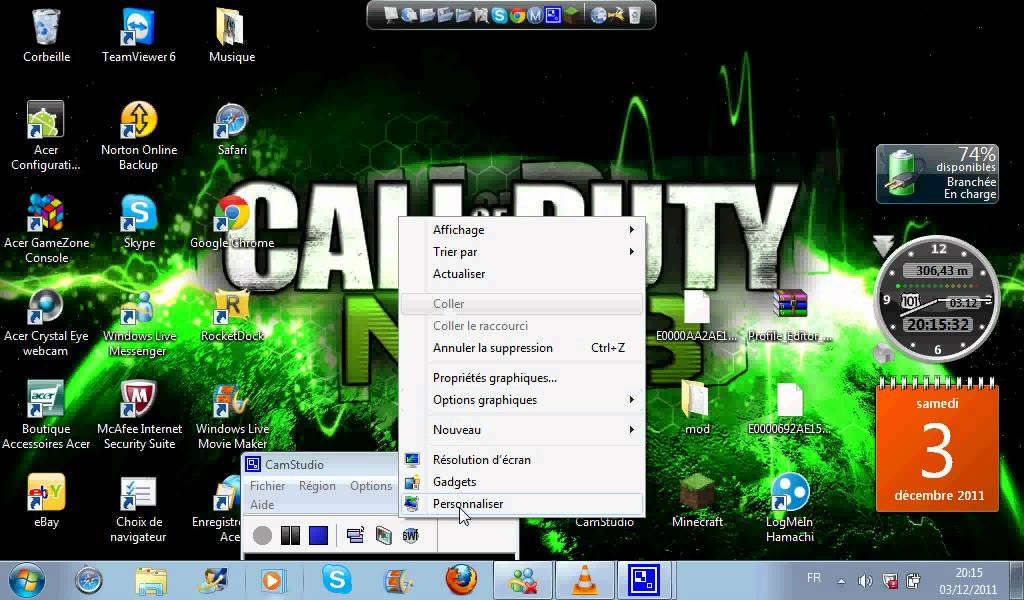Viewport: 1024px width, 600px height.
Task: Select the McAfee Internet Security Suite shortcut
Action: pos(138,415)
